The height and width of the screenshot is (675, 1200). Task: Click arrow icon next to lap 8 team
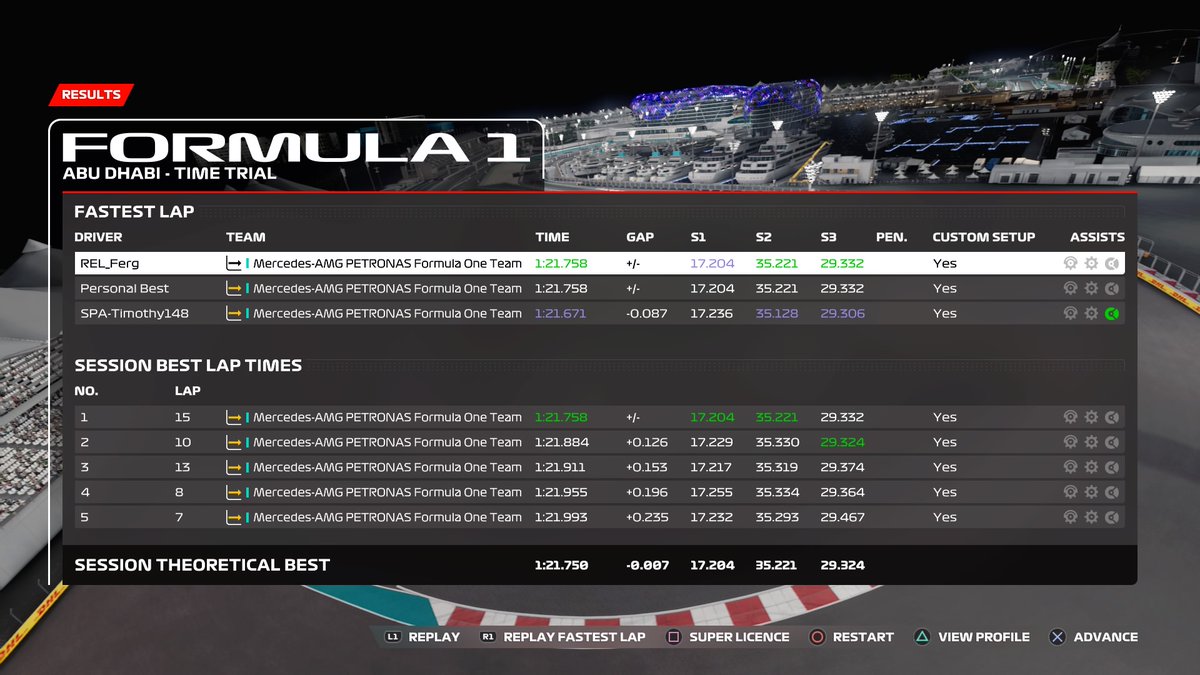(234, 493)
